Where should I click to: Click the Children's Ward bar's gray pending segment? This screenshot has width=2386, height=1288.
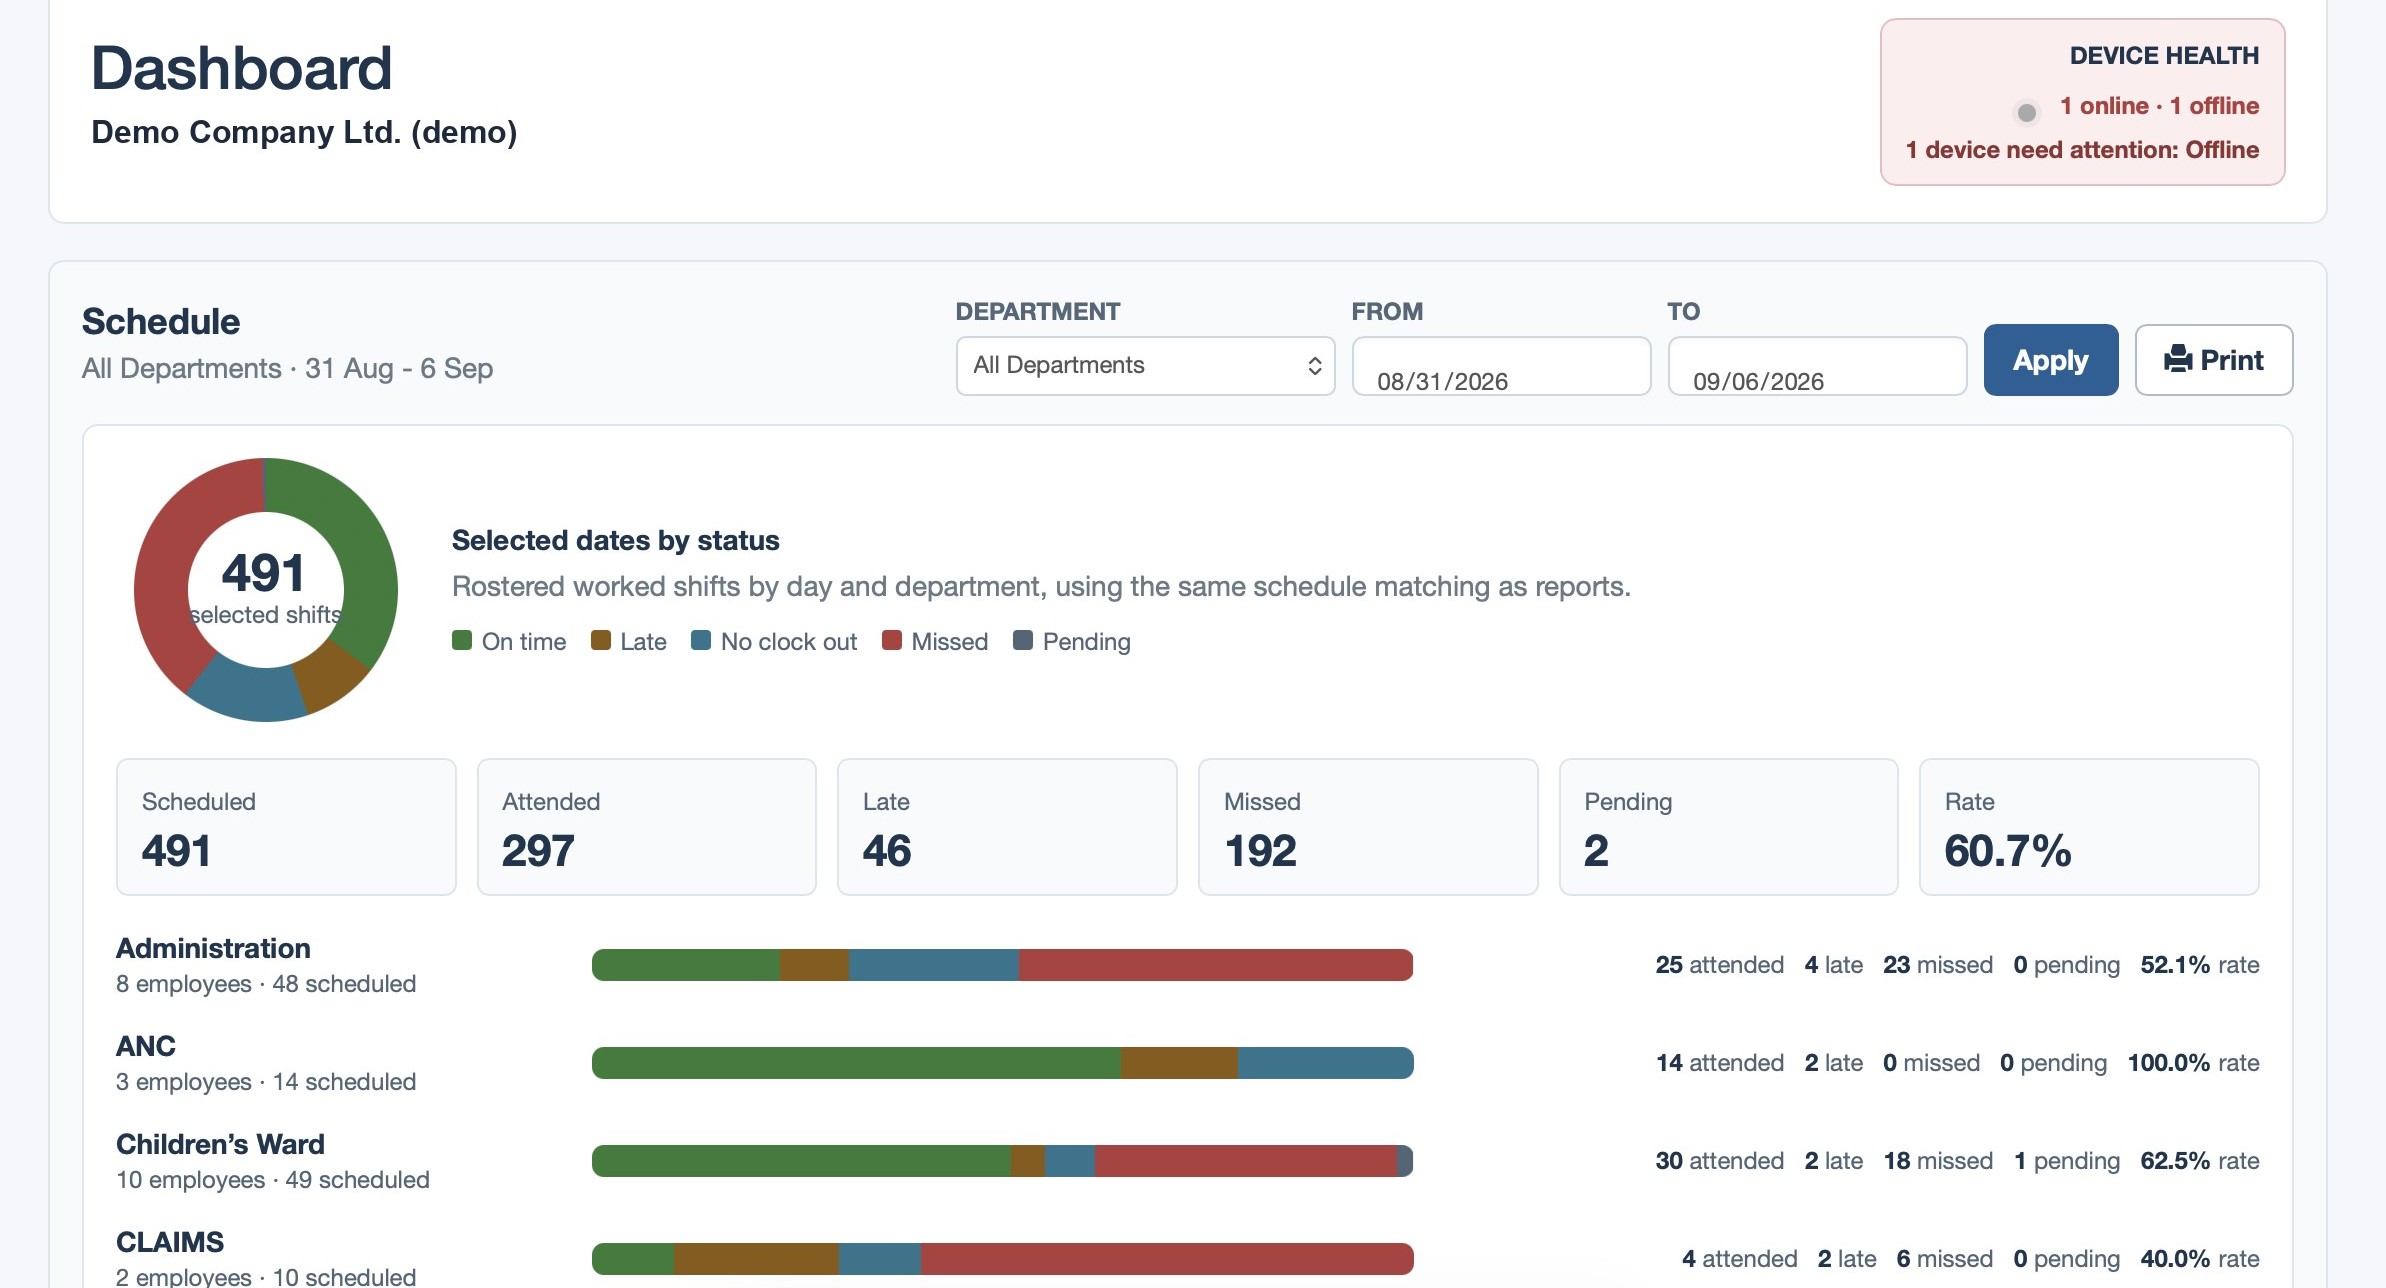(1405, 1161)
